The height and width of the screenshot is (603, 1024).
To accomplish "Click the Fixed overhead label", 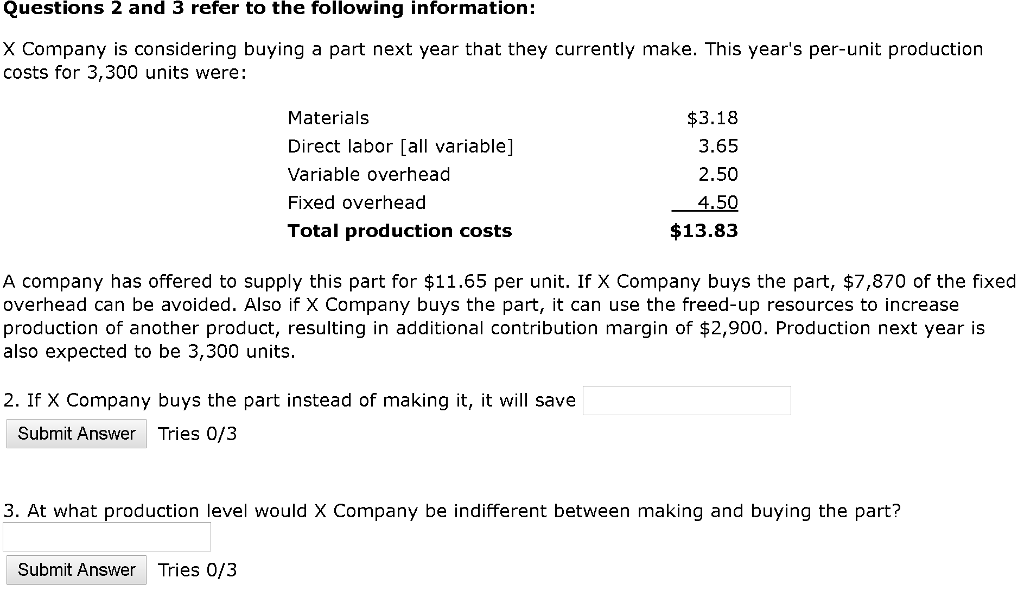I will click(356, 202).
